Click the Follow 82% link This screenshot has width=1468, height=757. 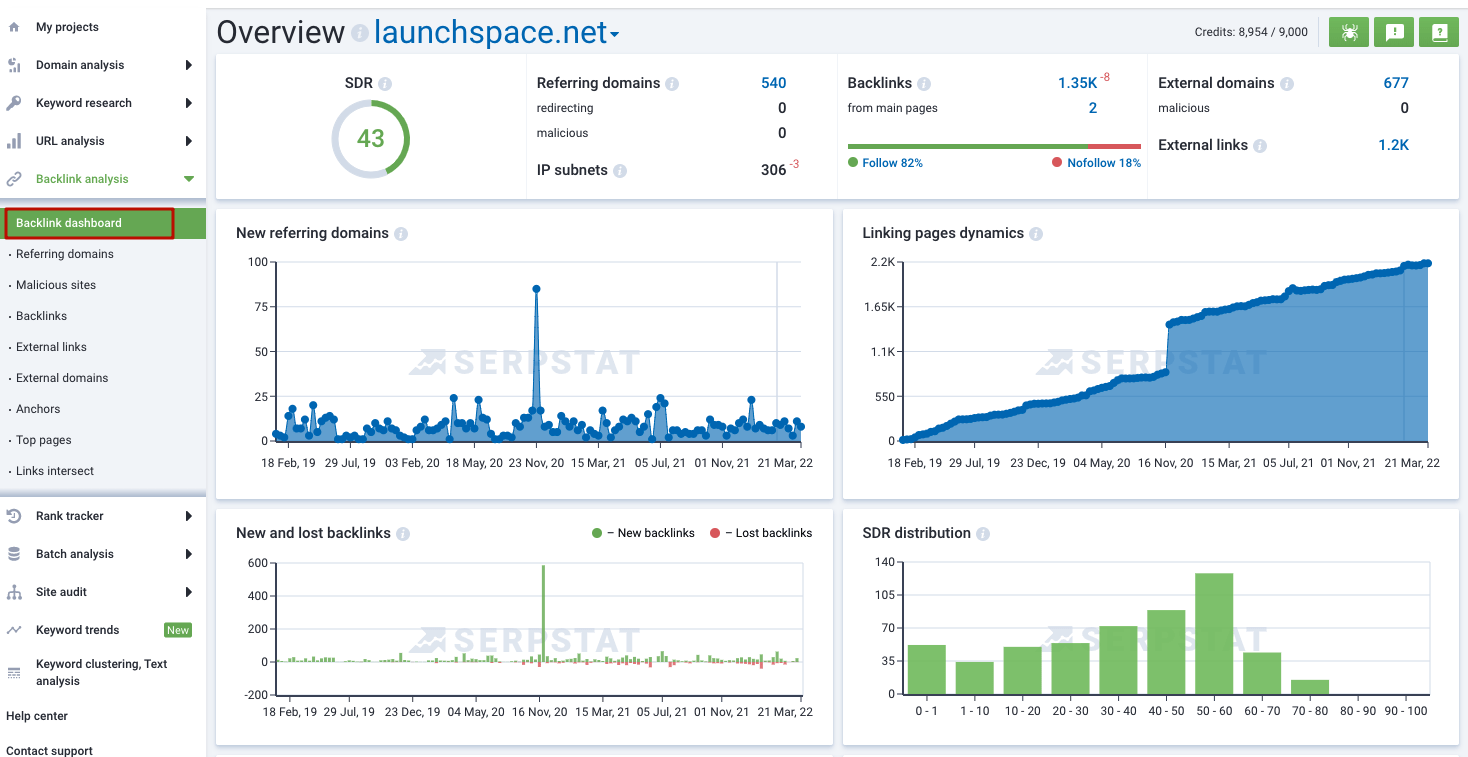point(892,163)
